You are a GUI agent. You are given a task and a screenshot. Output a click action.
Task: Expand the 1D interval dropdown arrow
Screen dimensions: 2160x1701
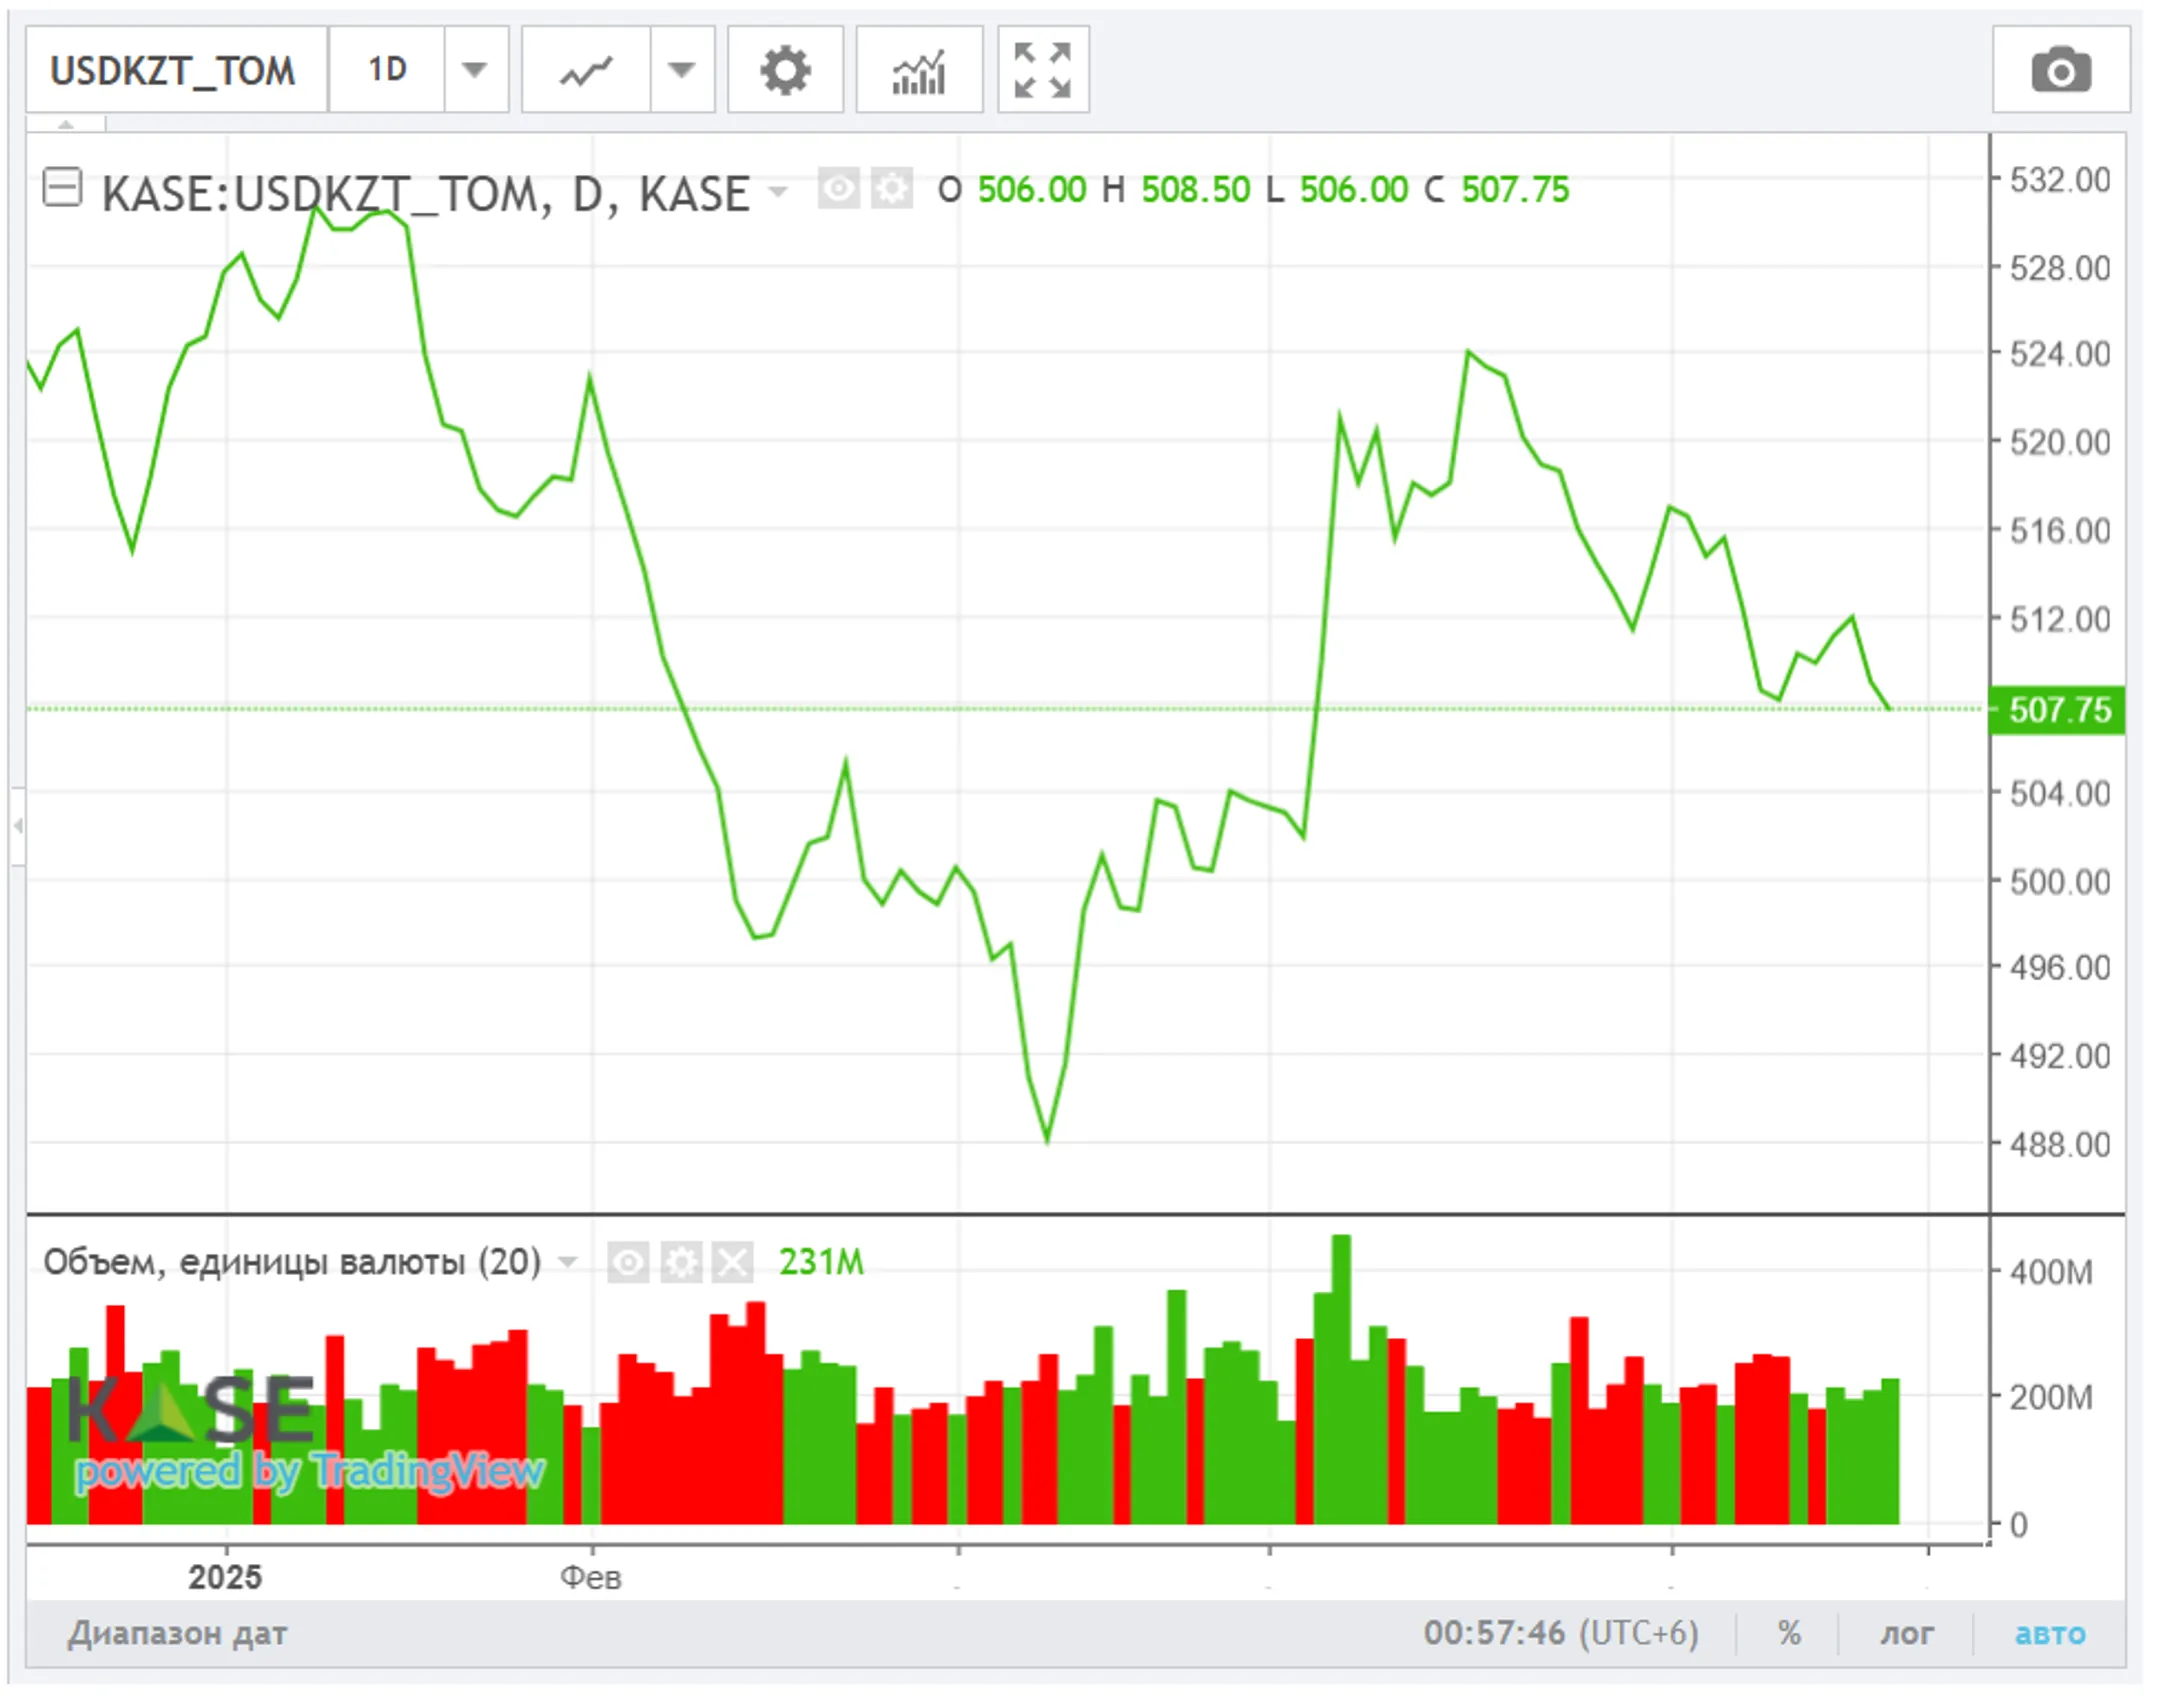tap(475, 70)
